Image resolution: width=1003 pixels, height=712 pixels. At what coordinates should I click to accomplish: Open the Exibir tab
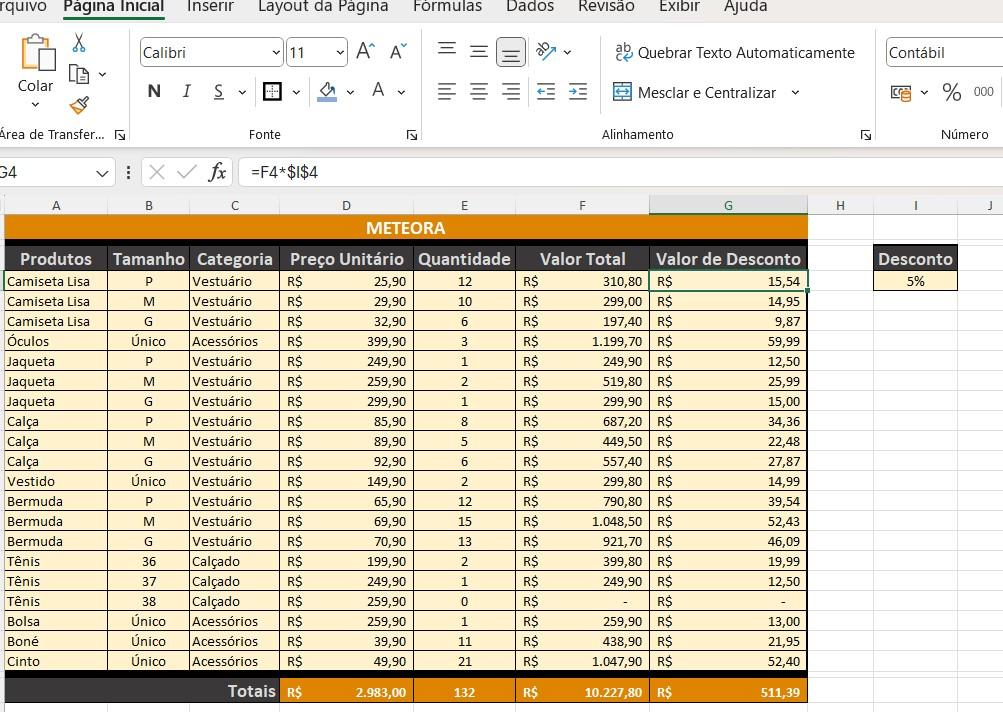(679, 7)
